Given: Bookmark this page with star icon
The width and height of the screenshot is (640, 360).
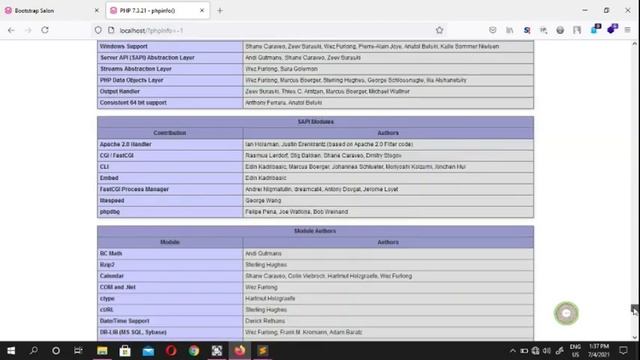Looking at the screenshot, I should coord(439,30).
